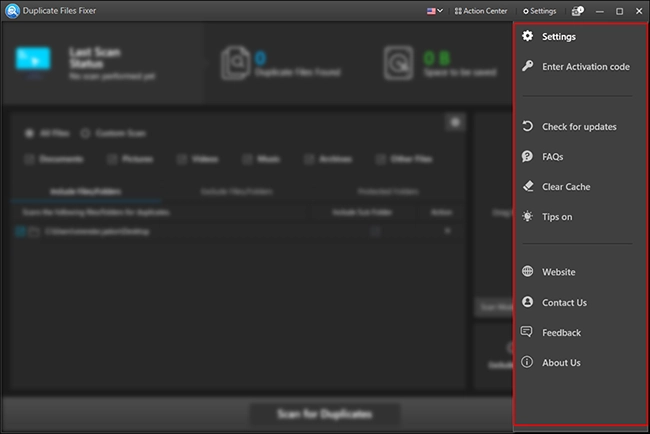
Task: Click the gear icon above scan options
Action: pos(455,123)
